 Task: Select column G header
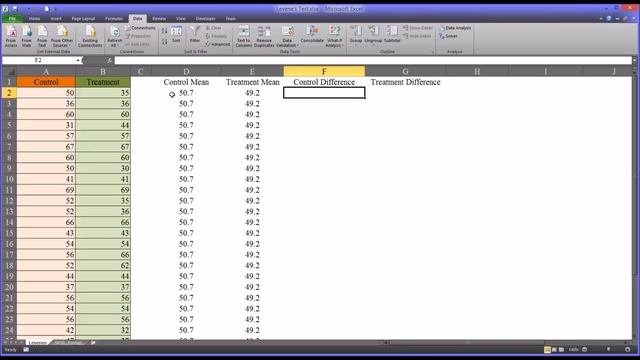coord(405,71)
